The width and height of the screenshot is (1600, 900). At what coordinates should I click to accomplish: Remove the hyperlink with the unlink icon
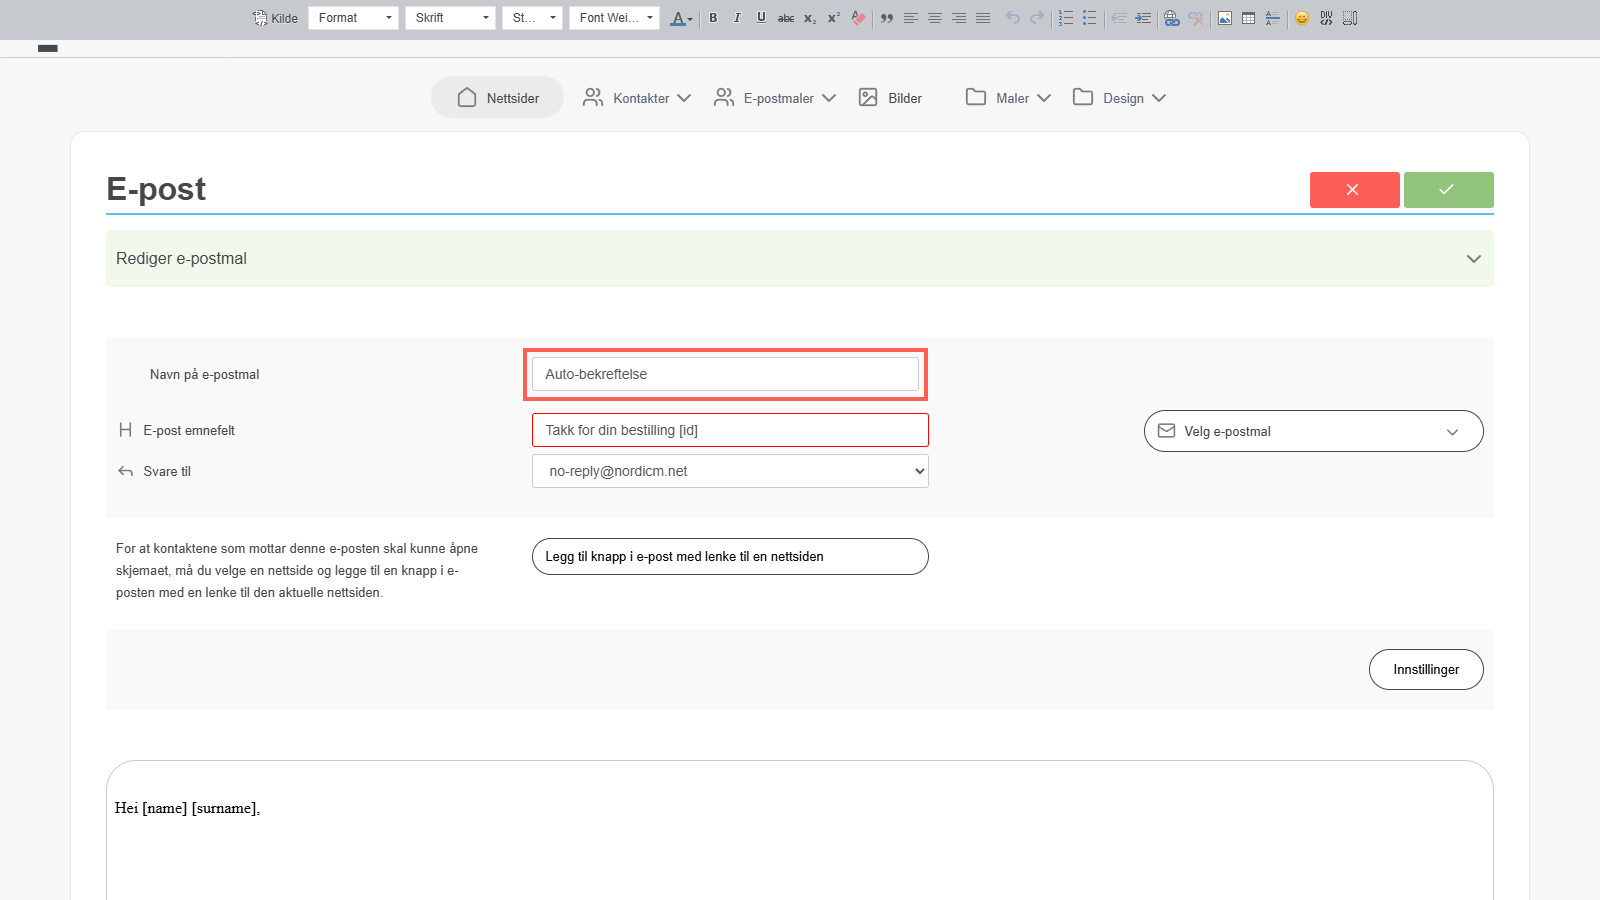pyautogui.click(x=1196, y=18)
